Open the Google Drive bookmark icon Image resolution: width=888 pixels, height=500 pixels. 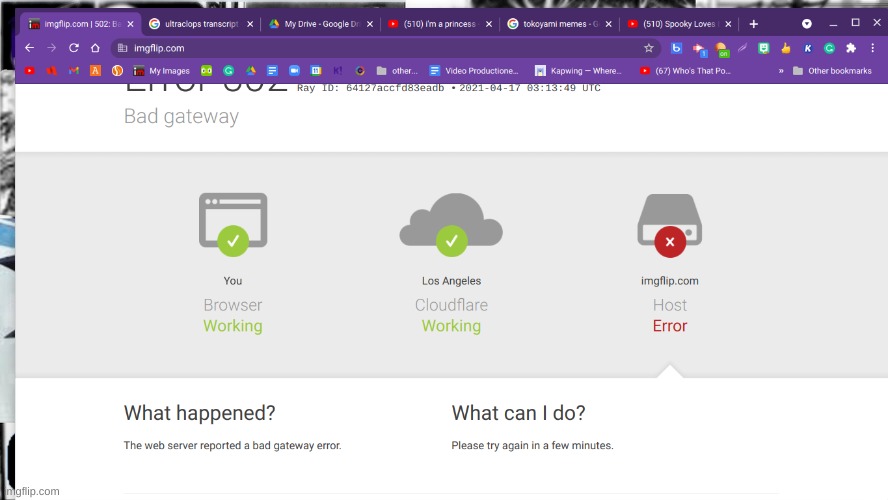click(x=250, y=71)
